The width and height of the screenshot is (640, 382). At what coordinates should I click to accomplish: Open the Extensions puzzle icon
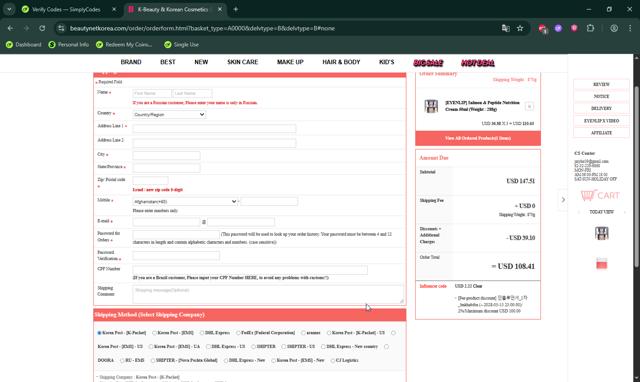point(590,28)
